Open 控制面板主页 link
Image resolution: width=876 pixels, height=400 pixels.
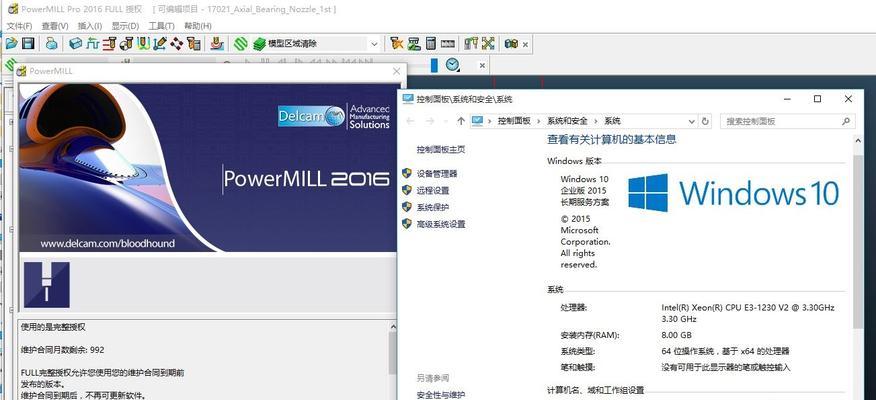pos(441,150)
